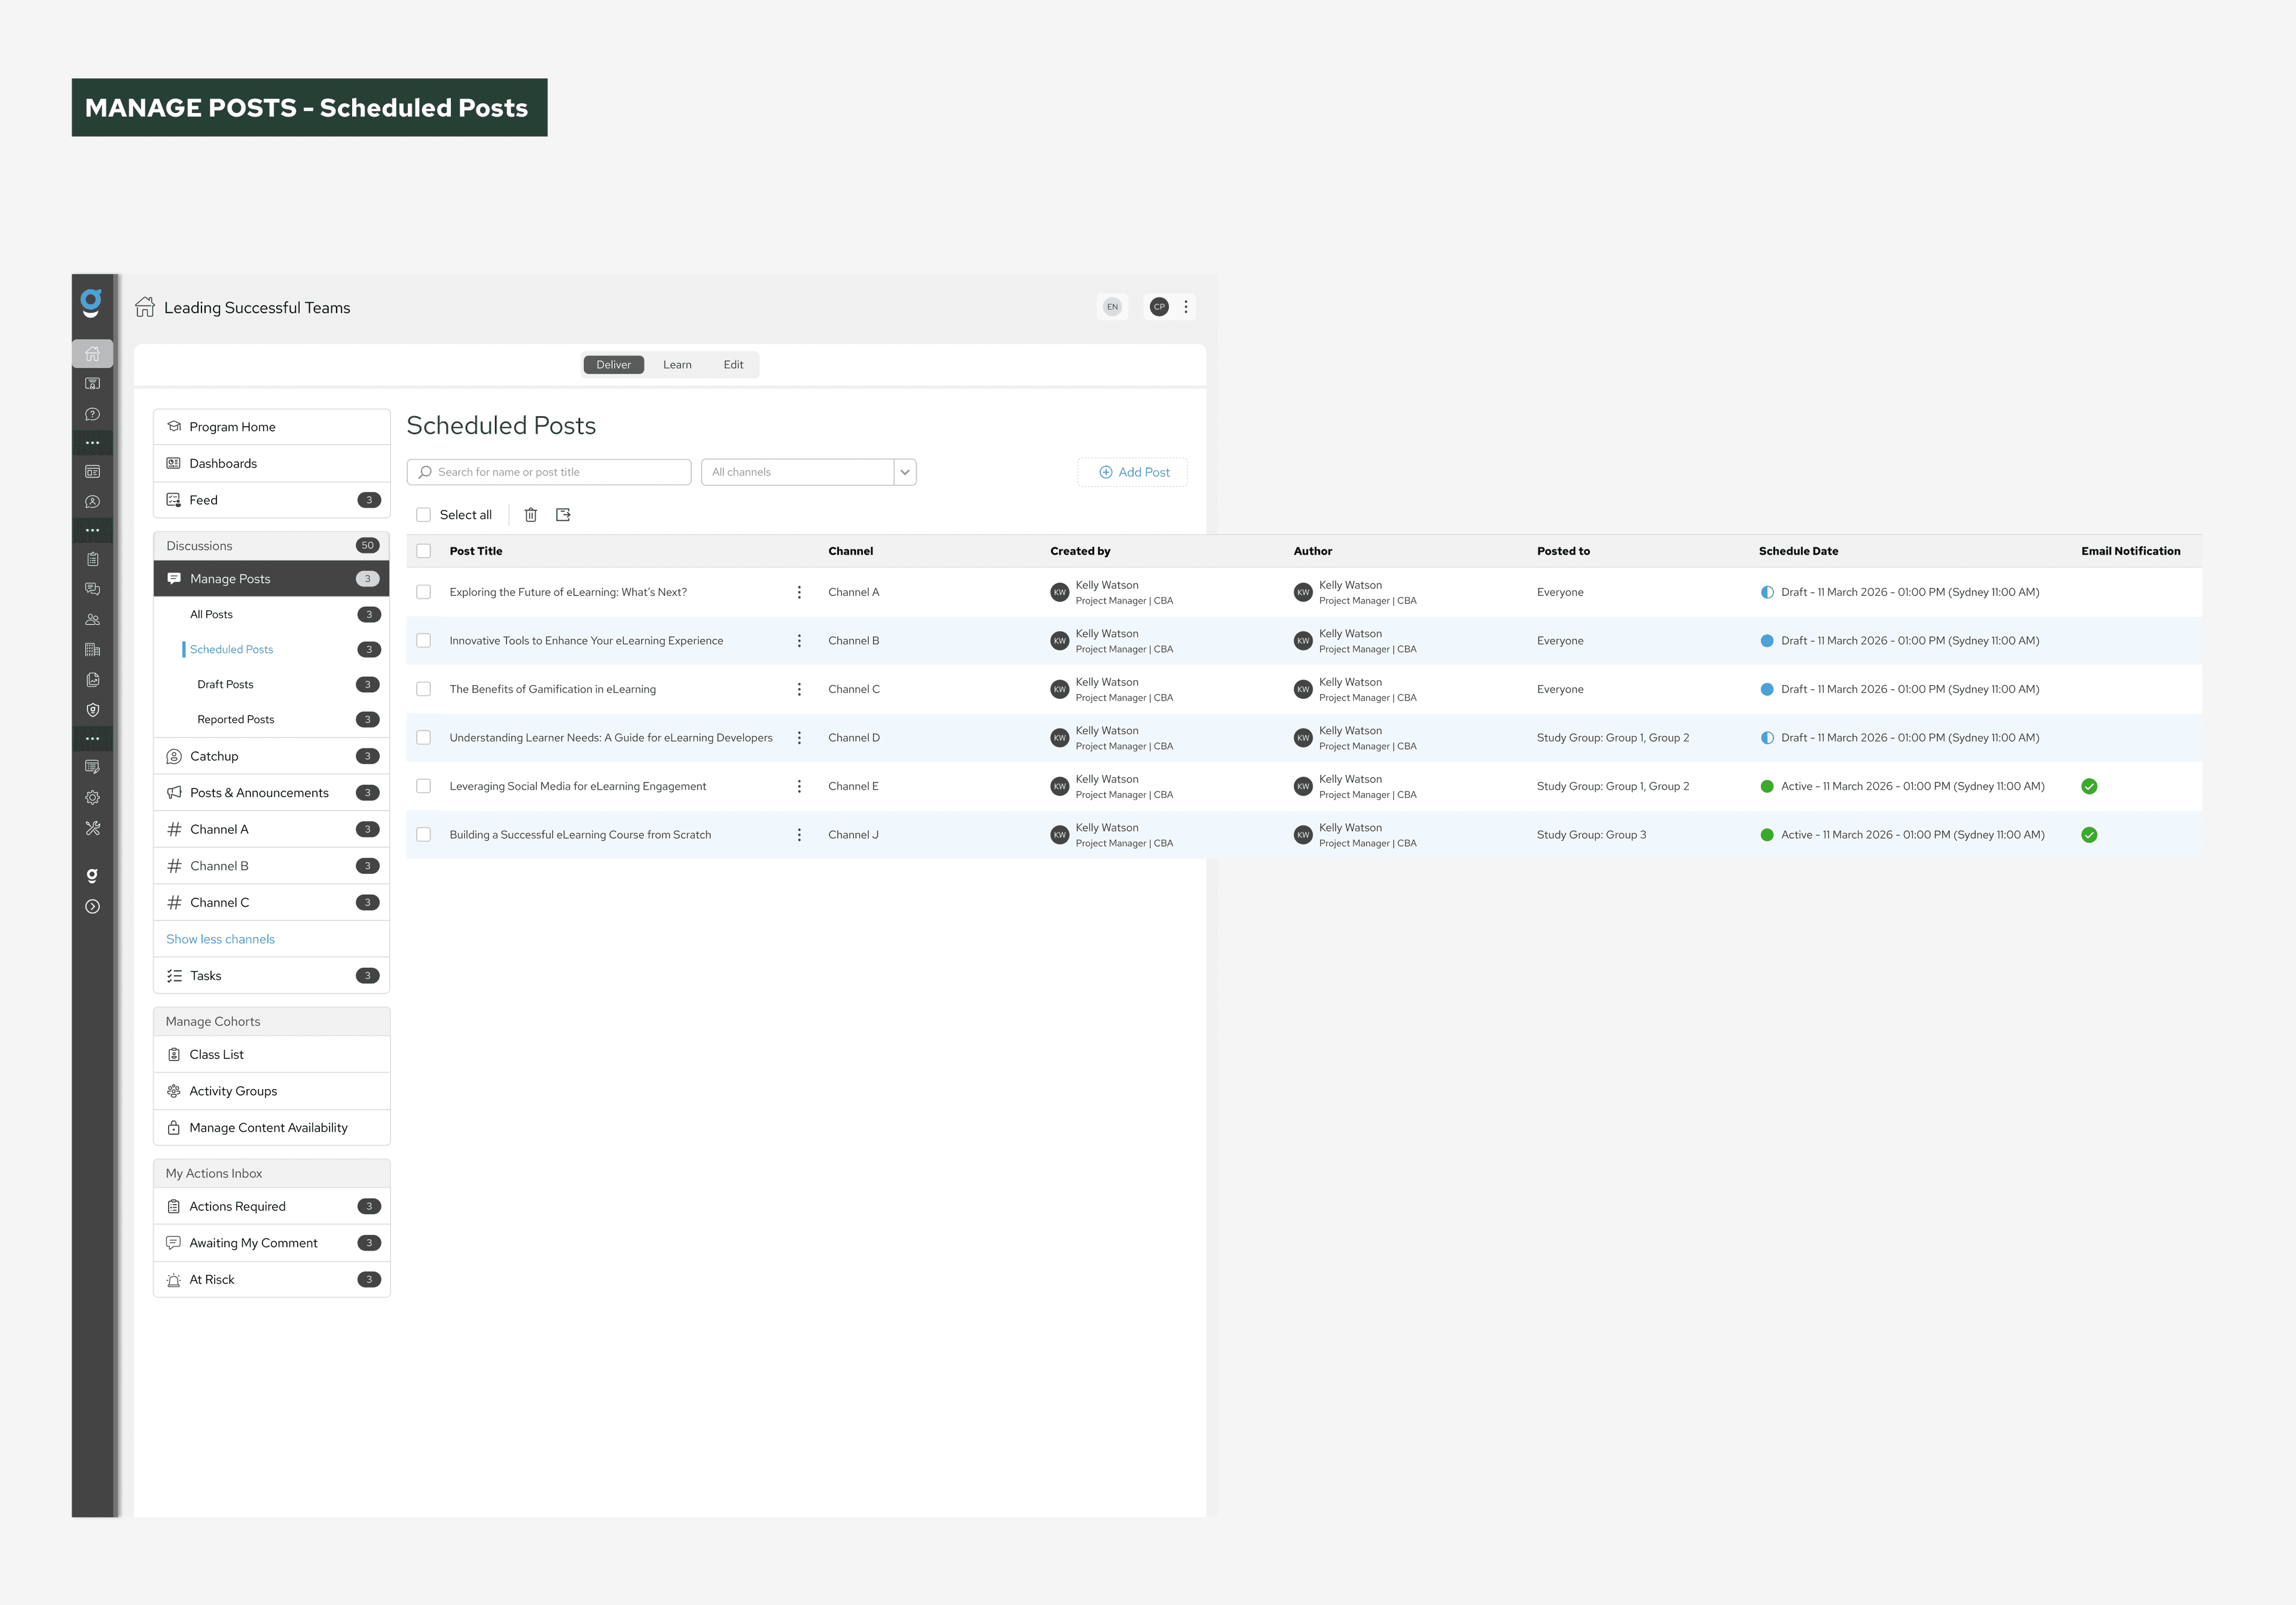Expand the second three-dots group in the dark sidebar
This screenshot has width=2296, height=1605.
(x=92, y=531)
